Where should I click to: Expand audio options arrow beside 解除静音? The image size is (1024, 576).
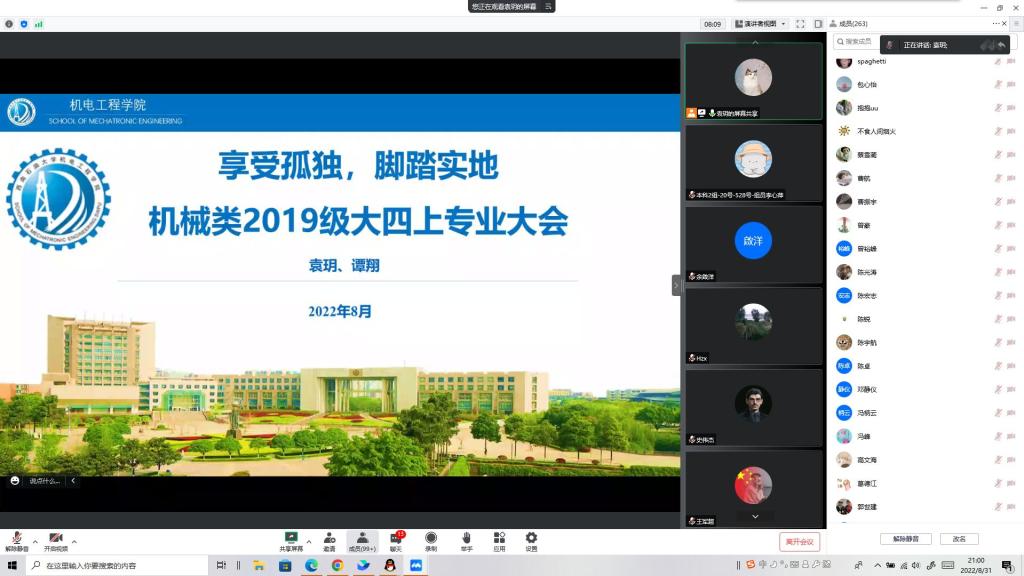pos(36,541)
